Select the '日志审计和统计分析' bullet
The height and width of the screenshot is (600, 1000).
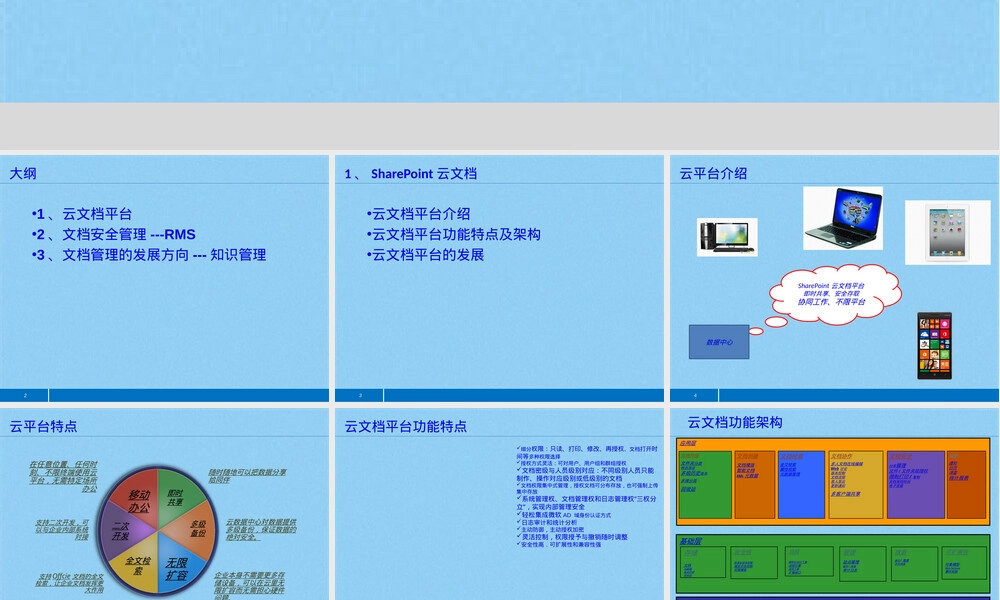click(x=547, y=522)
